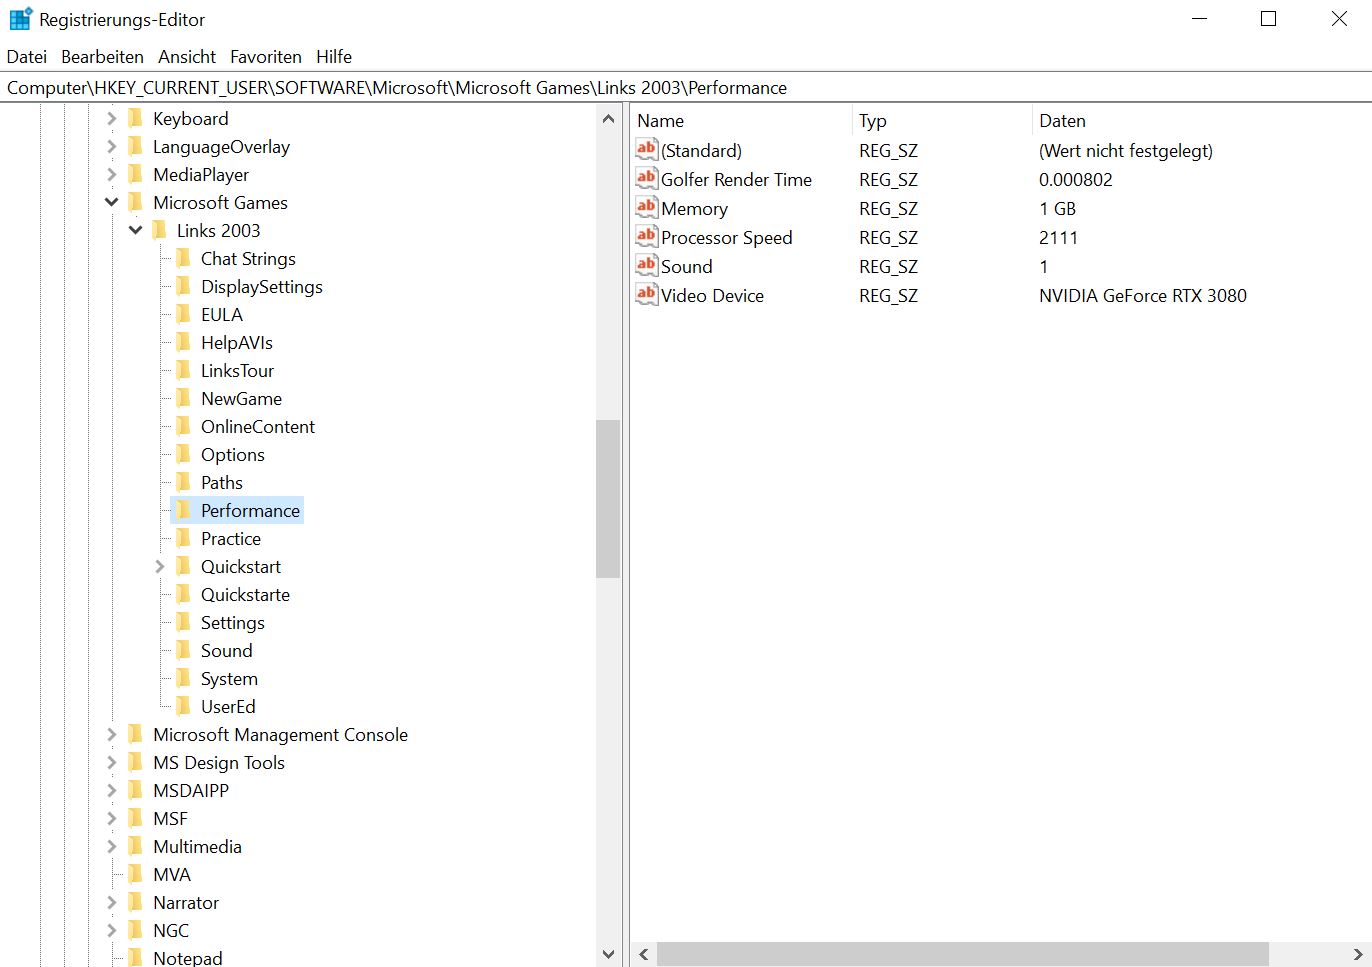
Task: Select the MSDAIPP key
Action: (191, 790)
